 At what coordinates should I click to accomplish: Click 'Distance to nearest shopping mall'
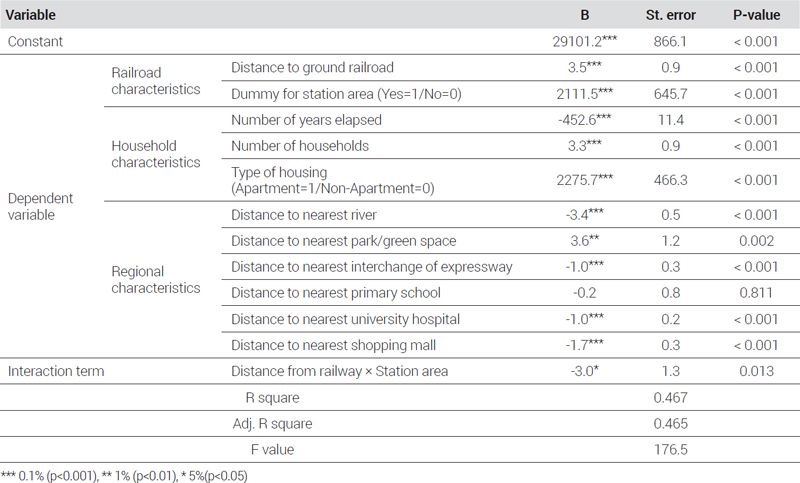333,345
